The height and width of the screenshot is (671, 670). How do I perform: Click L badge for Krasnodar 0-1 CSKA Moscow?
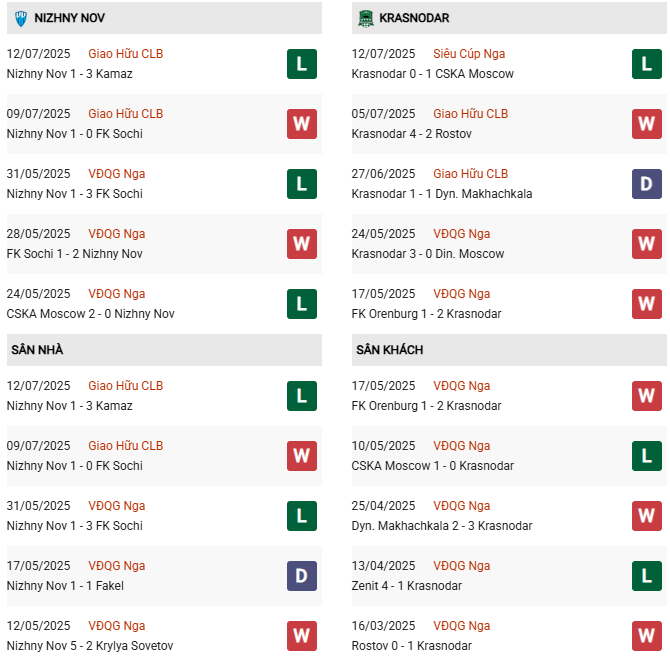click(646, 64)
